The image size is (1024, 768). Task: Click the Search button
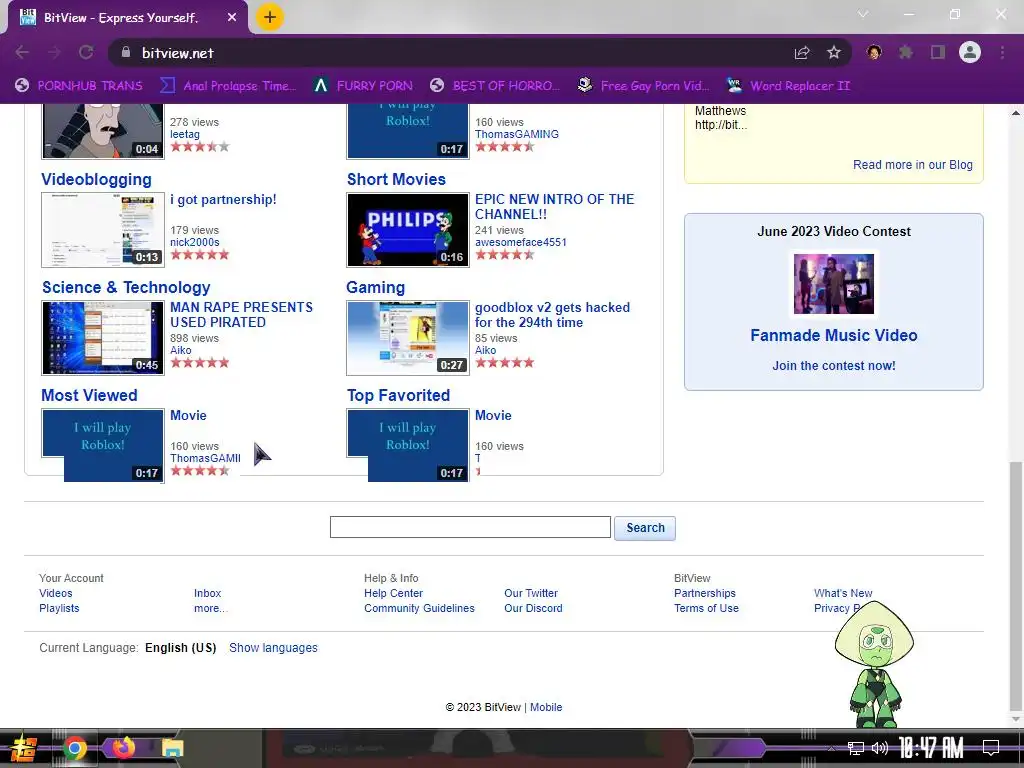click(645, 528)
